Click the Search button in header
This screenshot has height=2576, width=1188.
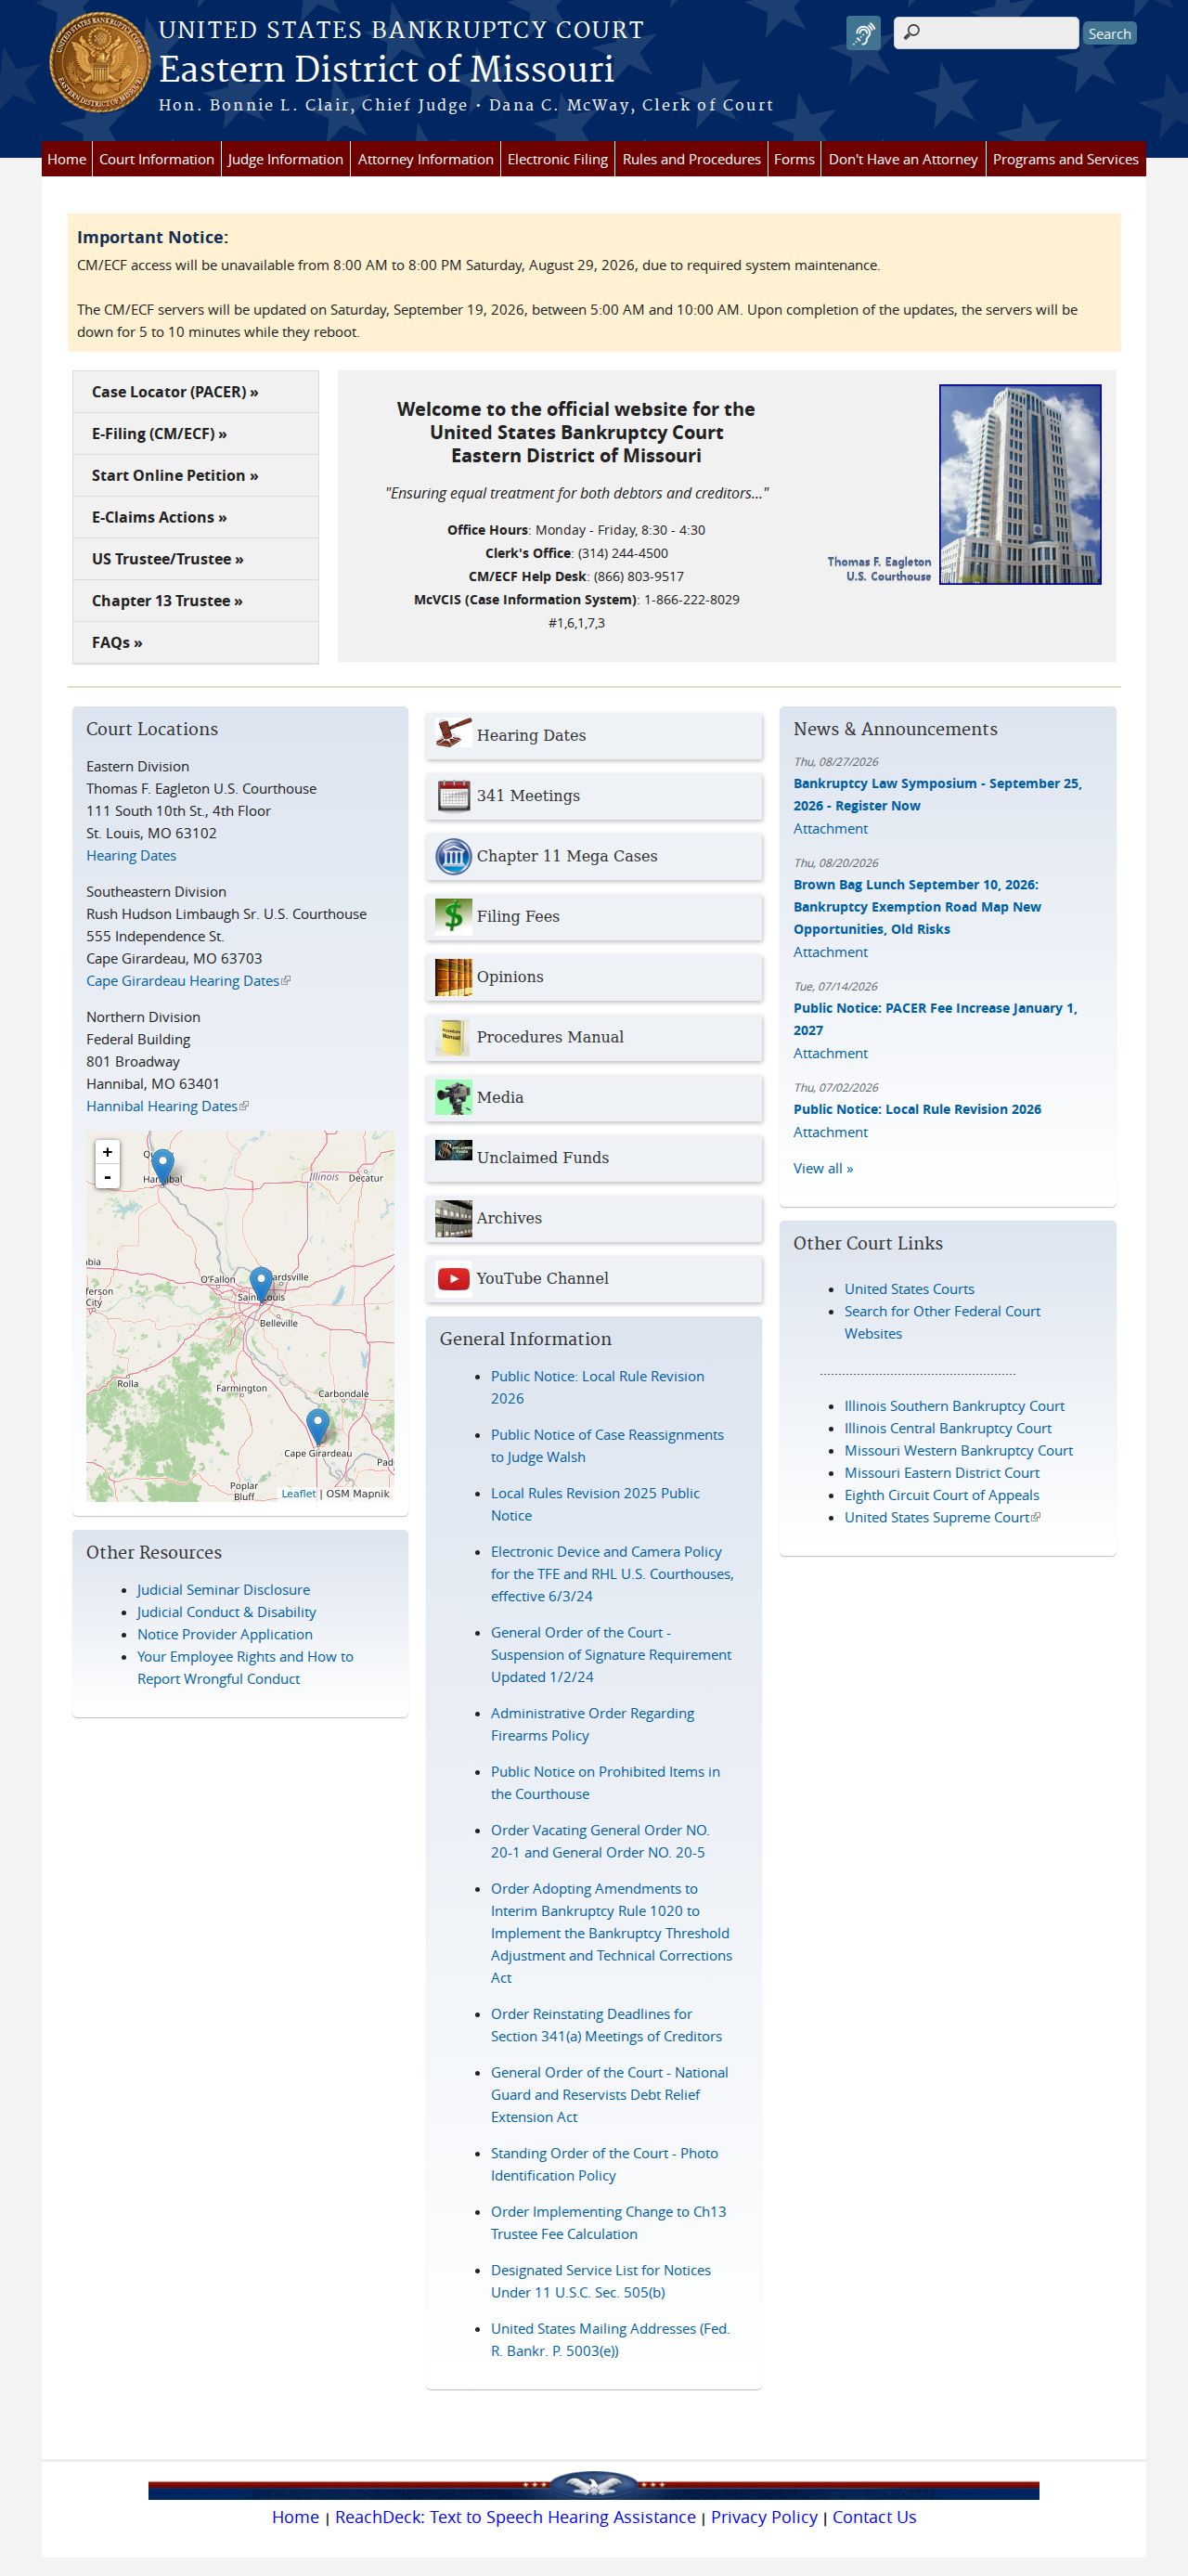click(x=1109, y=33)
